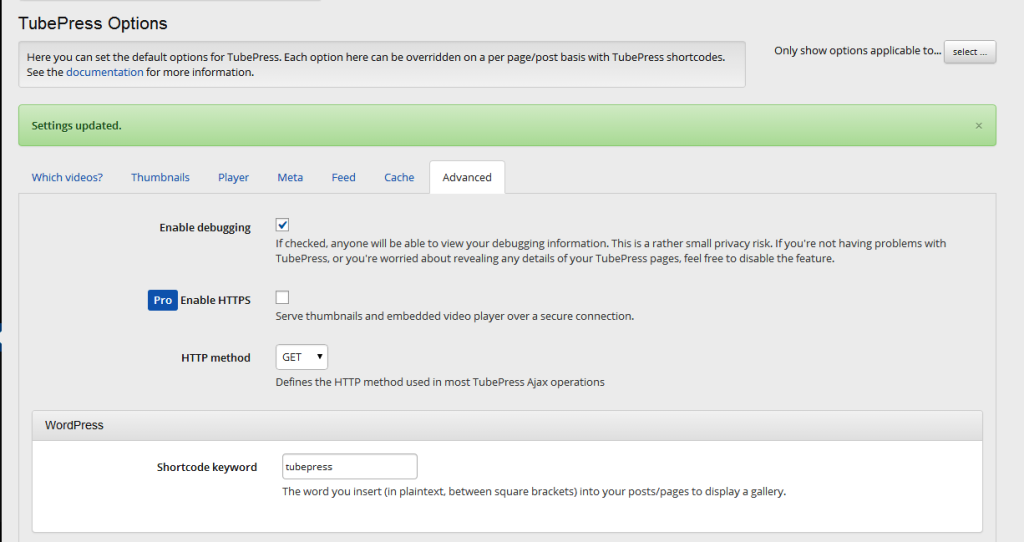Open the Cache tab
Image resolution: width=1024 pixels, height=542 pixels.
399,178
